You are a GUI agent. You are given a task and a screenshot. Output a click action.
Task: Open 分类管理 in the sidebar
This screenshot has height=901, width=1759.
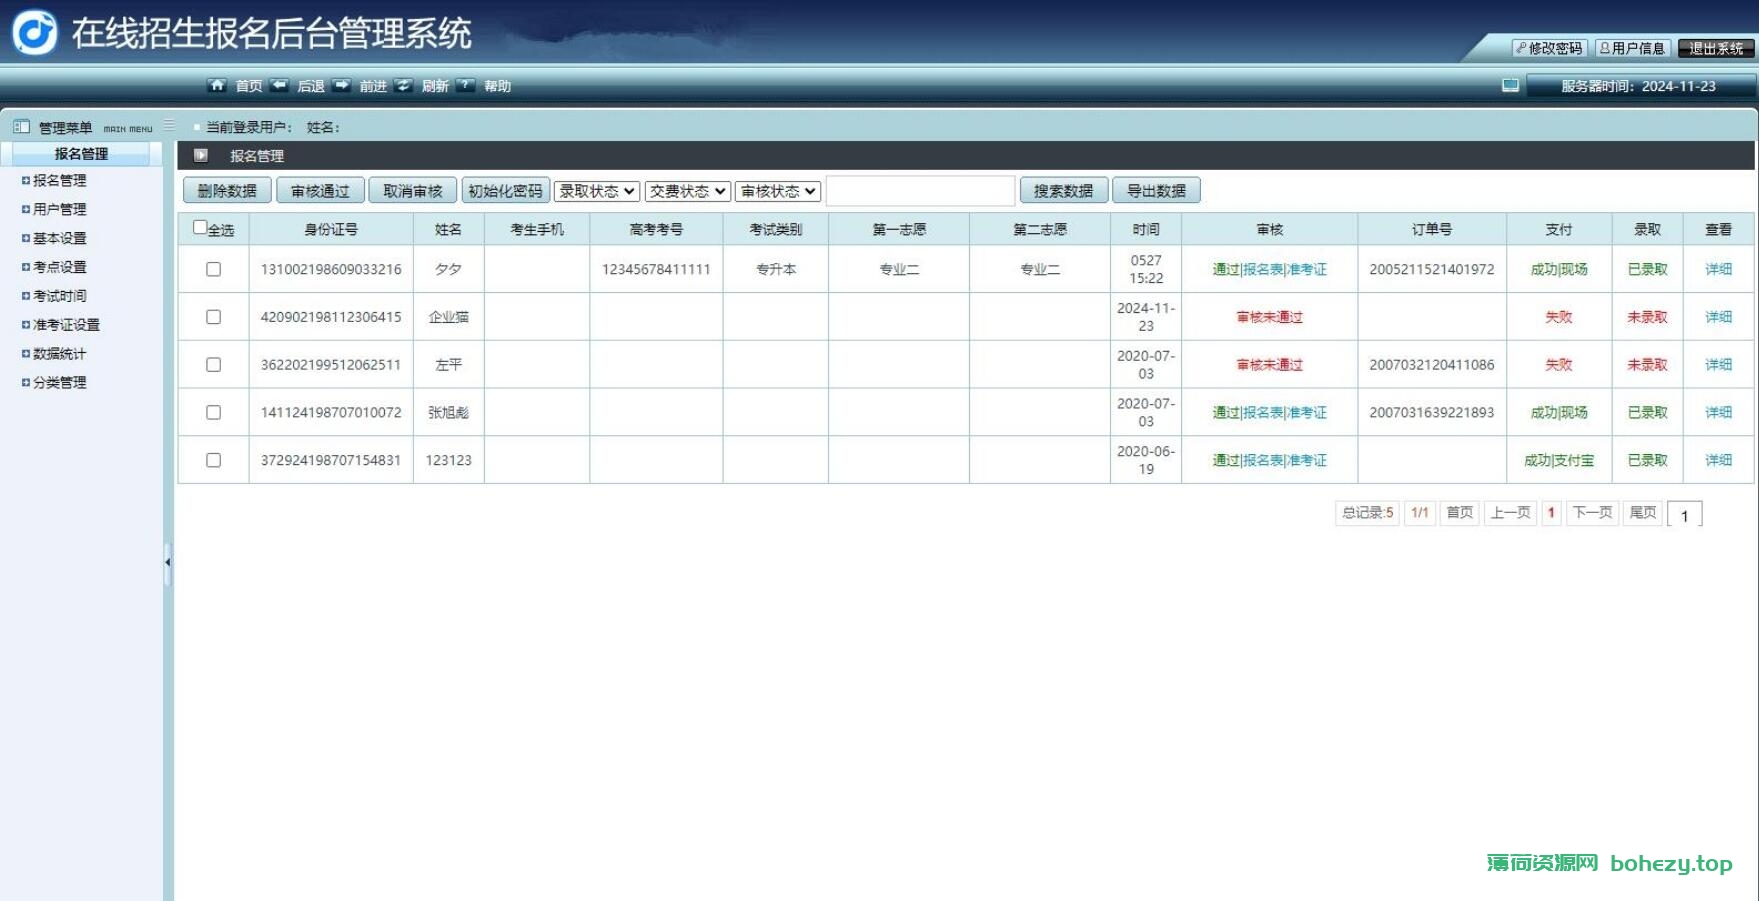pos(60,382)
